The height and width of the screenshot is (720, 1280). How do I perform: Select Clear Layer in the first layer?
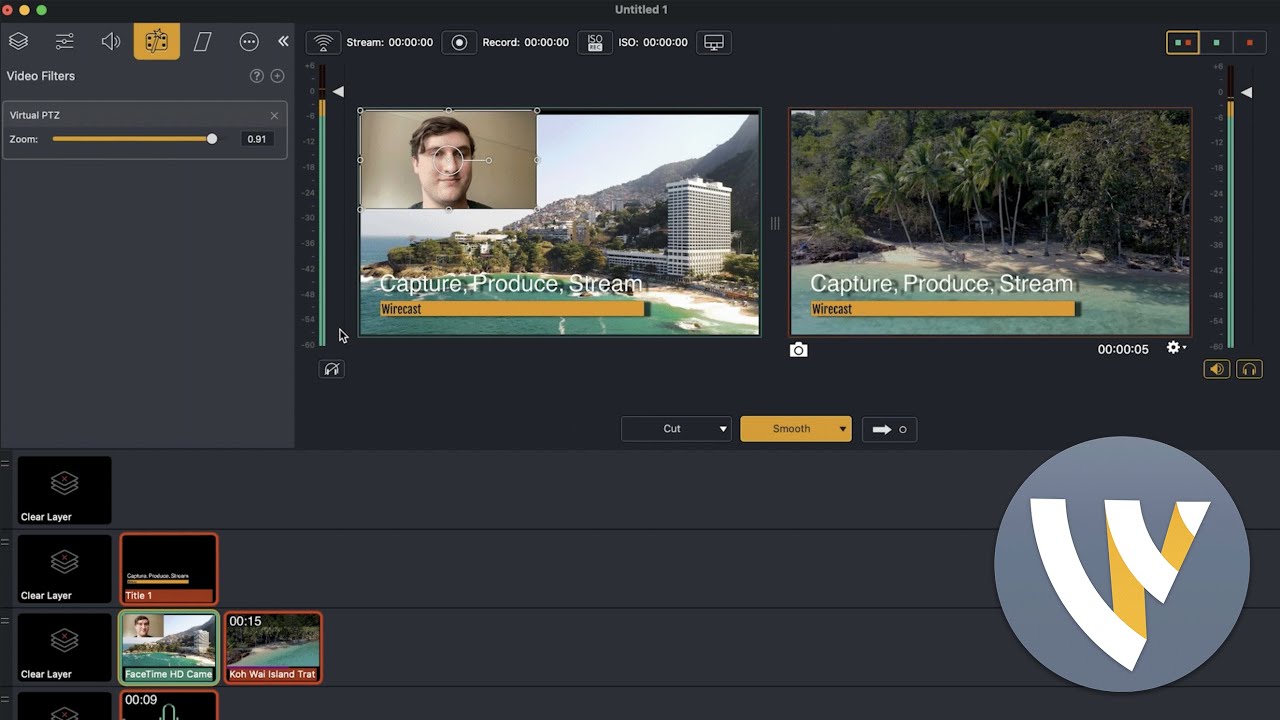(64, 490)
